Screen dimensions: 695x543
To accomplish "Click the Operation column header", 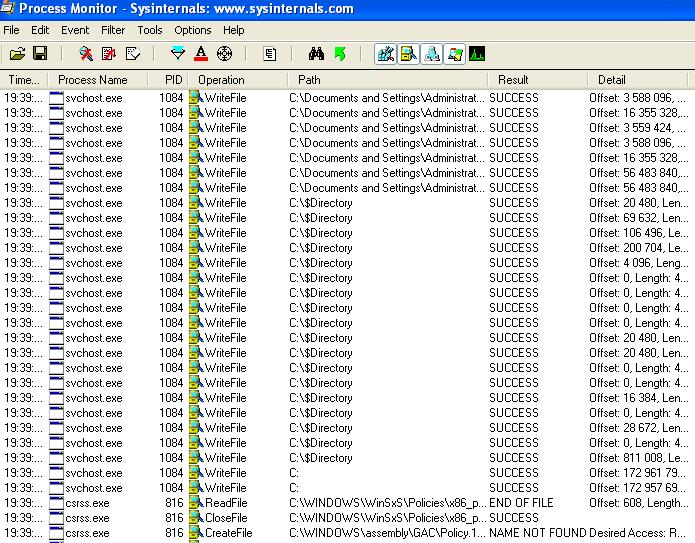I will coord(238,80).
